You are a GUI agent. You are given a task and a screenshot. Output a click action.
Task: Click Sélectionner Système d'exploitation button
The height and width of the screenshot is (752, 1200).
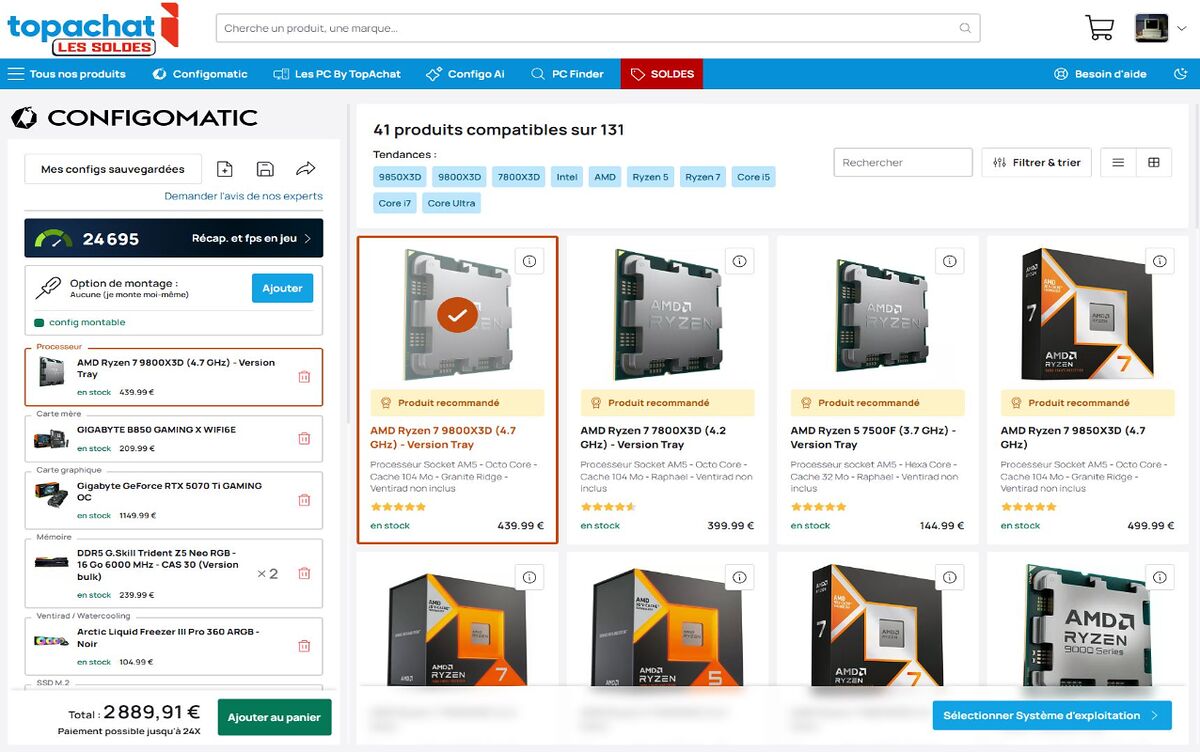1052,715
